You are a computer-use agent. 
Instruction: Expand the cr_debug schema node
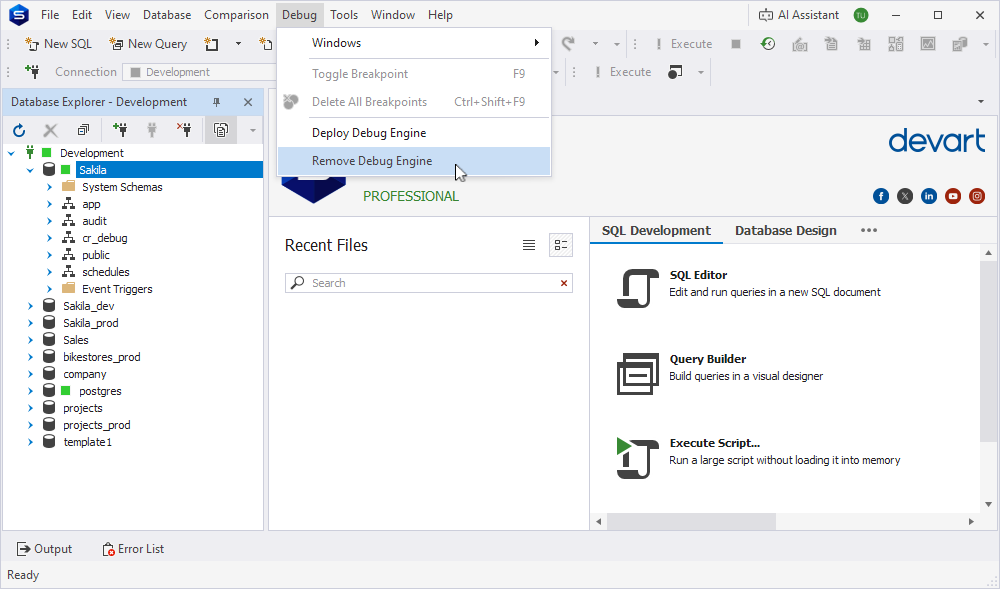49,238
